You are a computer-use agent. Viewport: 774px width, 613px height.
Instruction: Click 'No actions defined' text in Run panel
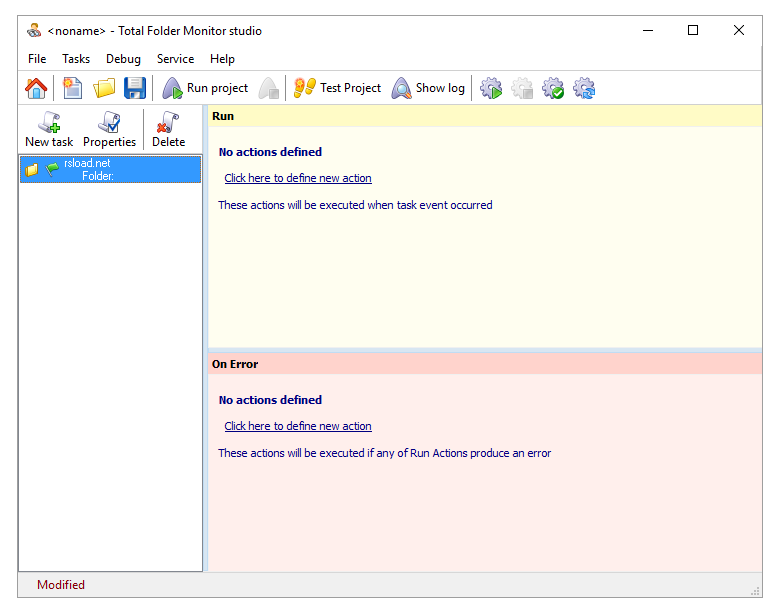pos(270,152)
